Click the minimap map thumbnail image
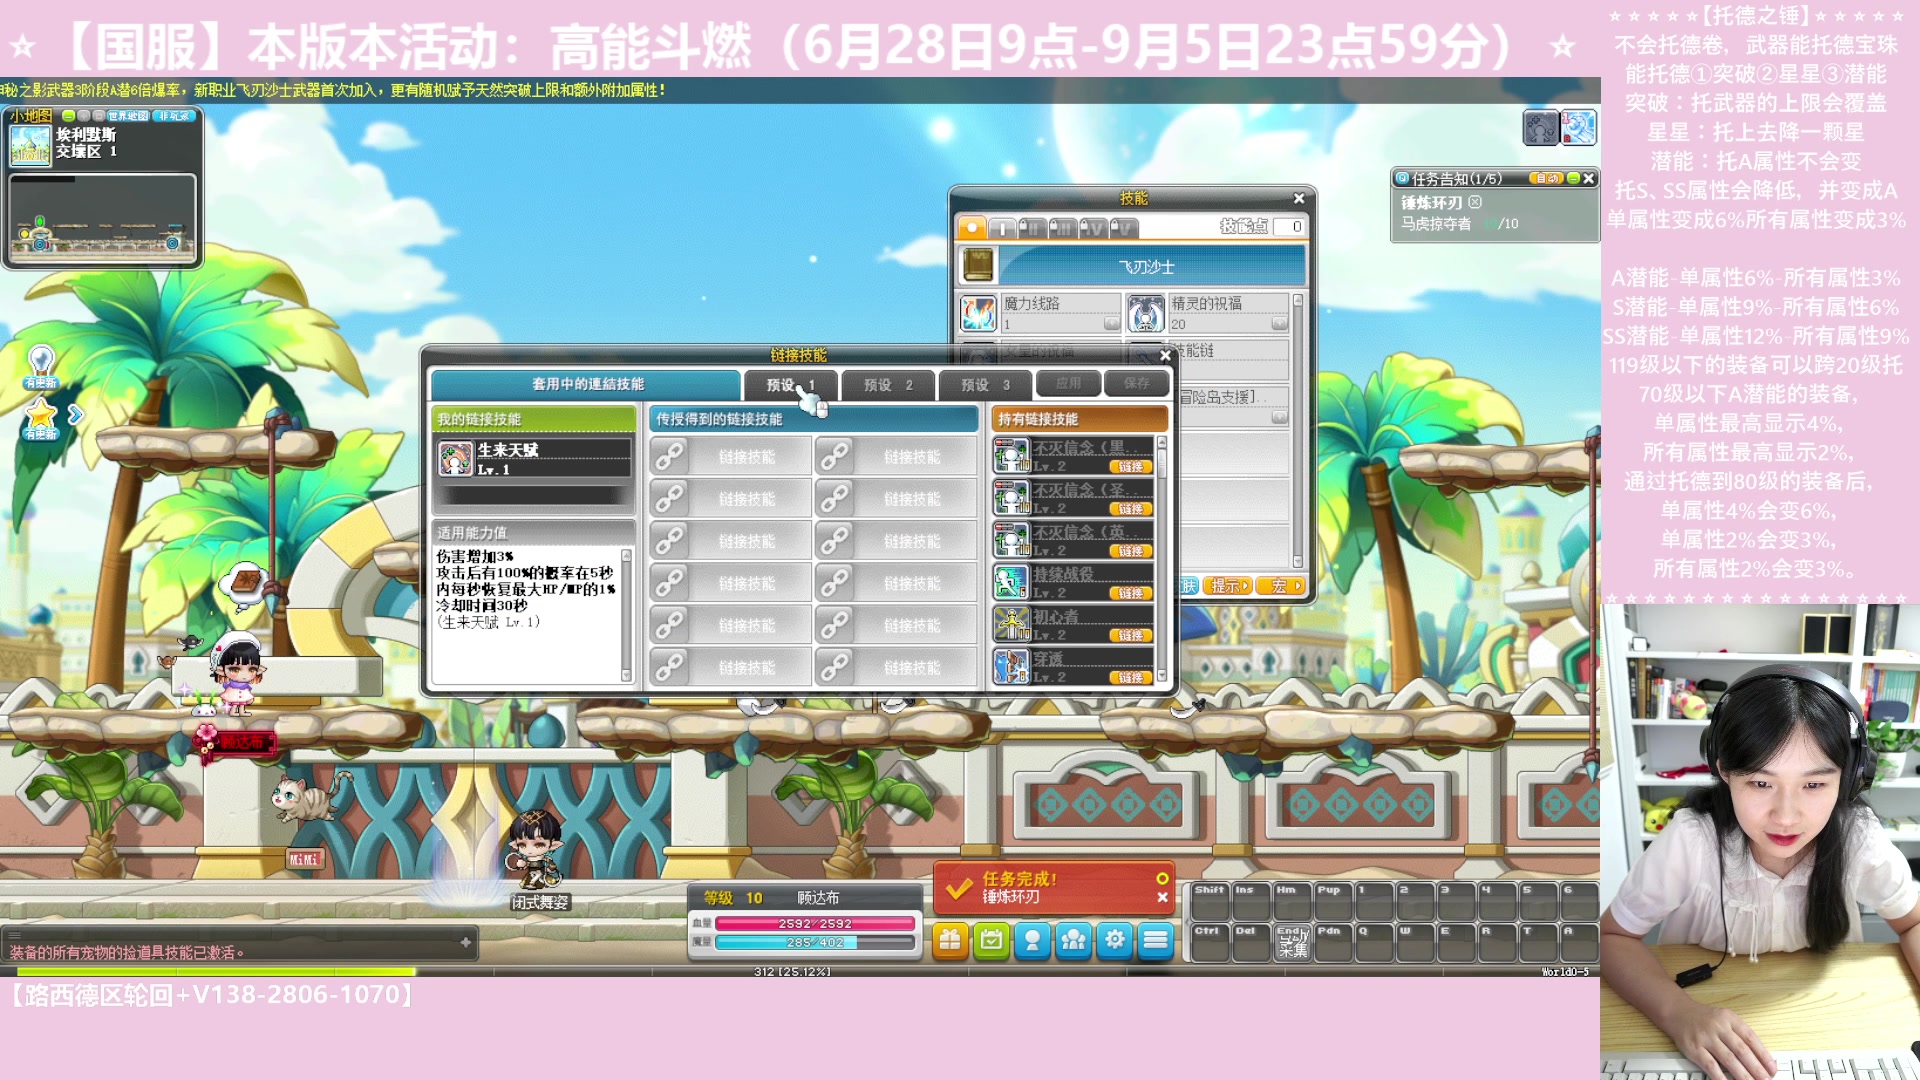 (x=30, y=145)
